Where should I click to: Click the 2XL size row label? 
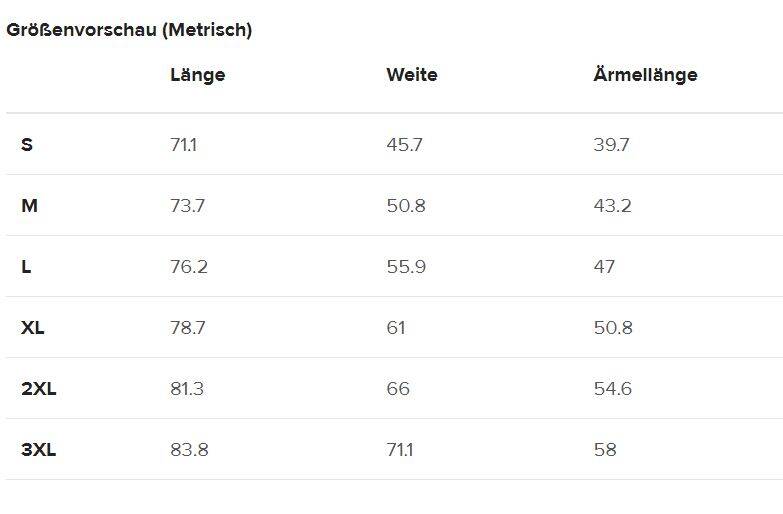tap(39, 389)
